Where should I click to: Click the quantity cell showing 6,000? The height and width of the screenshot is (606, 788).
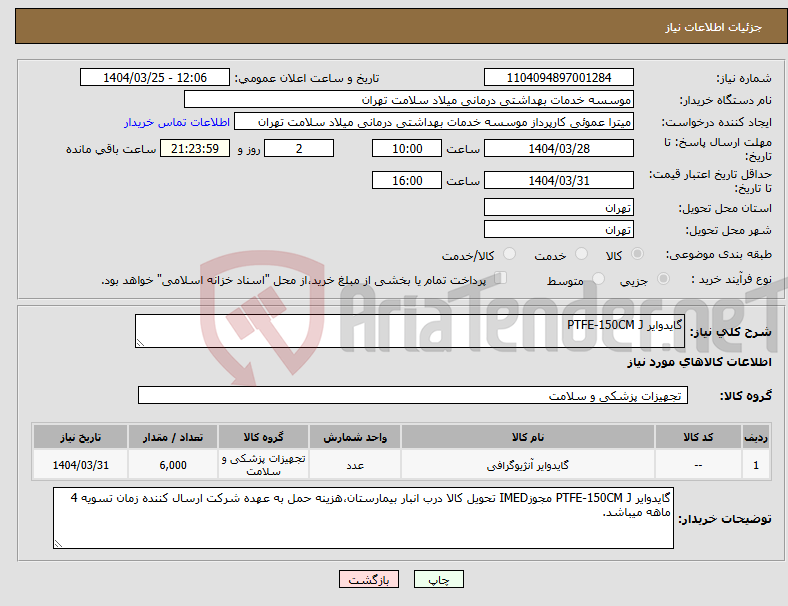click(173, 465)
